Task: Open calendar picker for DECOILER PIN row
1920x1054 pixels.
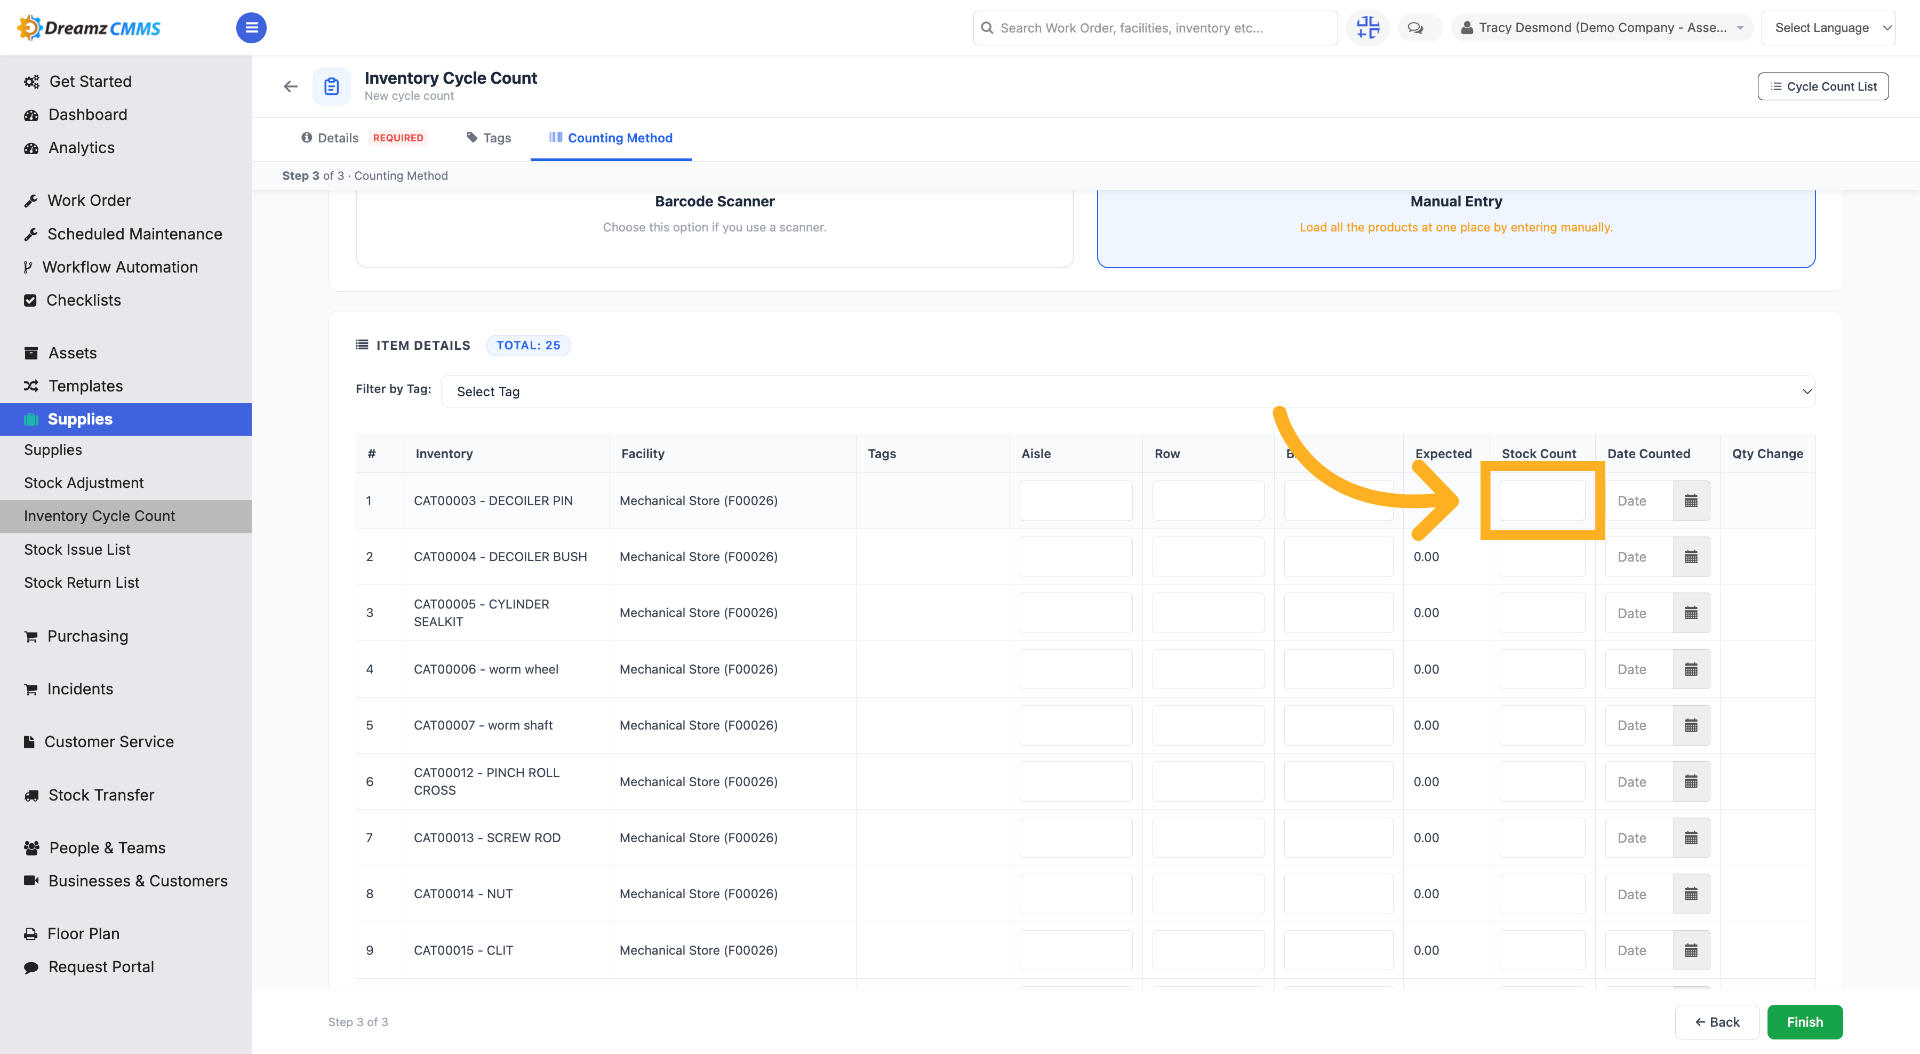Action: click(1691, 501)
